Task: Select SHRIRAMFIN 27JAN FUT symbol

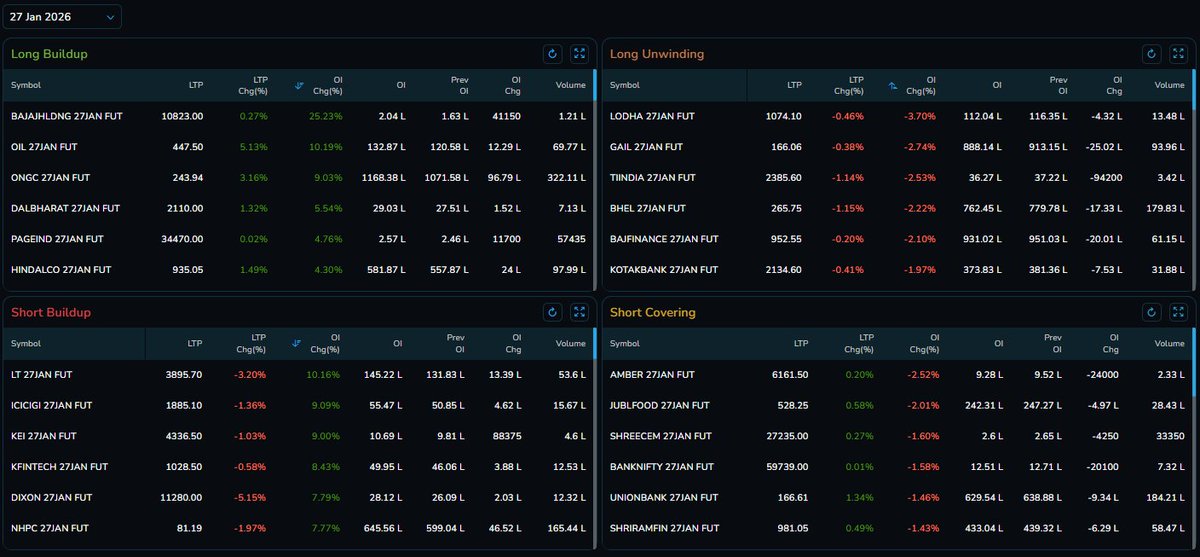Action: point(664,528)
